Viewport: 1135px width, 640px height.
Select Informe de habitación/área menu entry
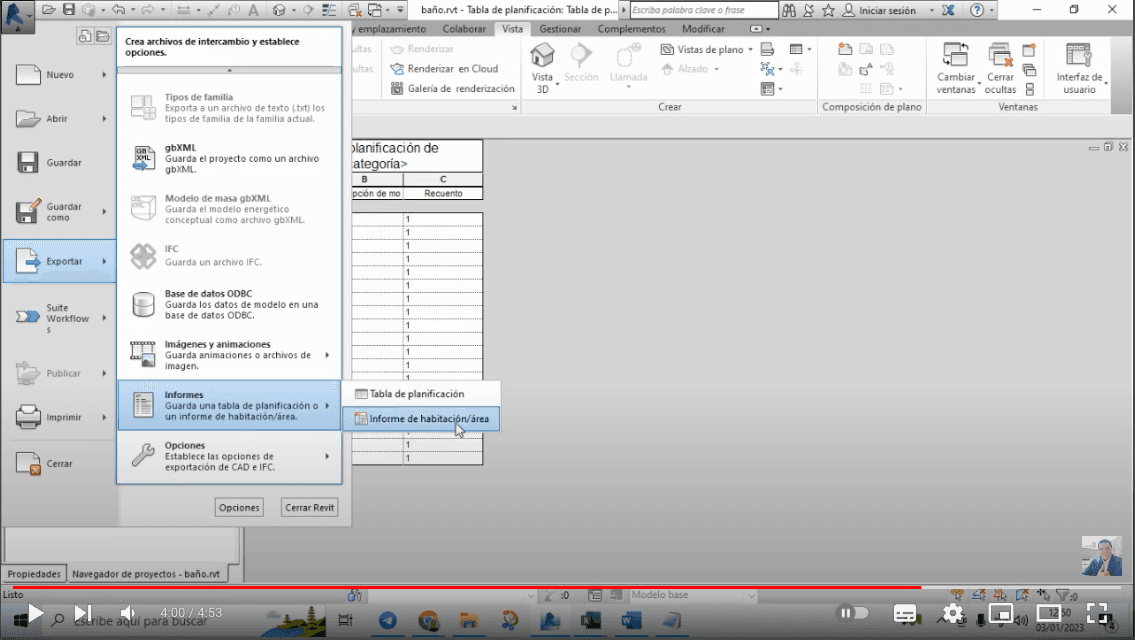tap(428, 419)
